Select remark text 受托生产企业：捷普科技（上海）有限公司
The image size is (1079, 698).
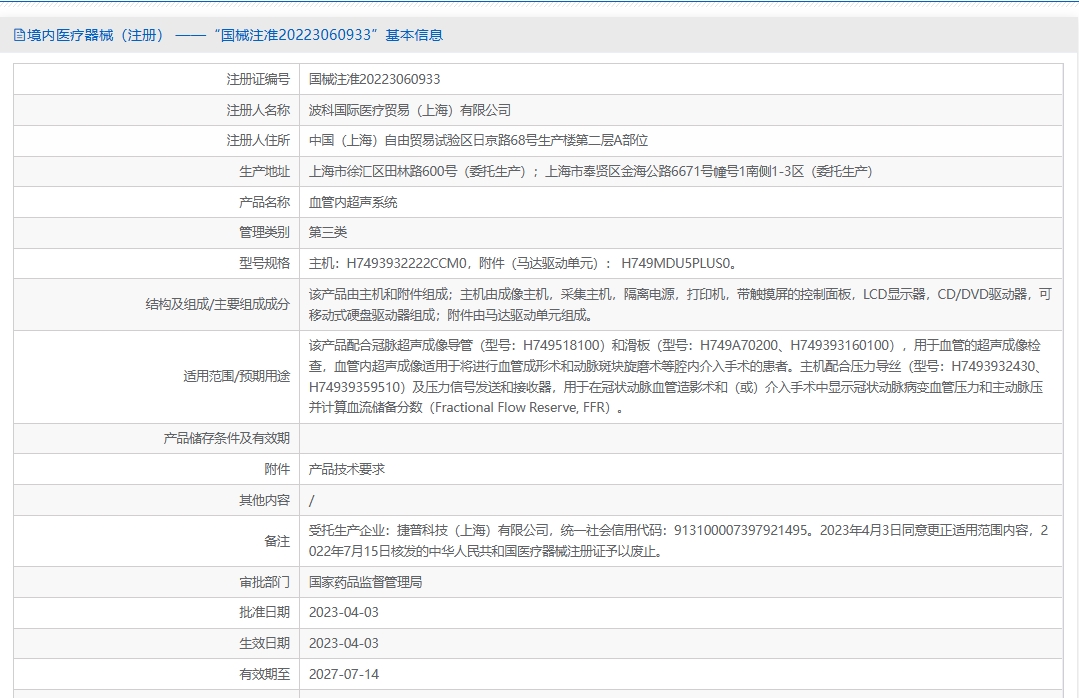[x=429, y=531]
